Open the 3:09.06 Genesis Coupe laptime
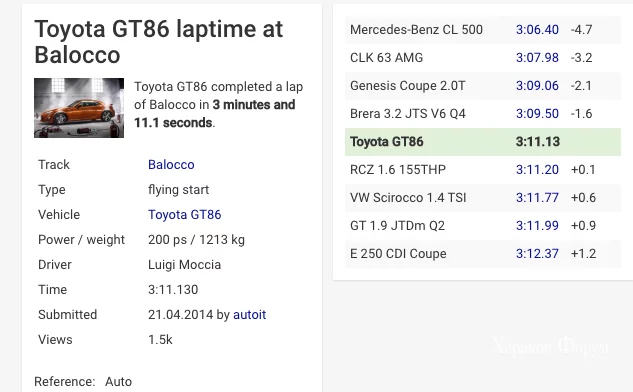Screen dimensions: 633x392 click(537, 86)
